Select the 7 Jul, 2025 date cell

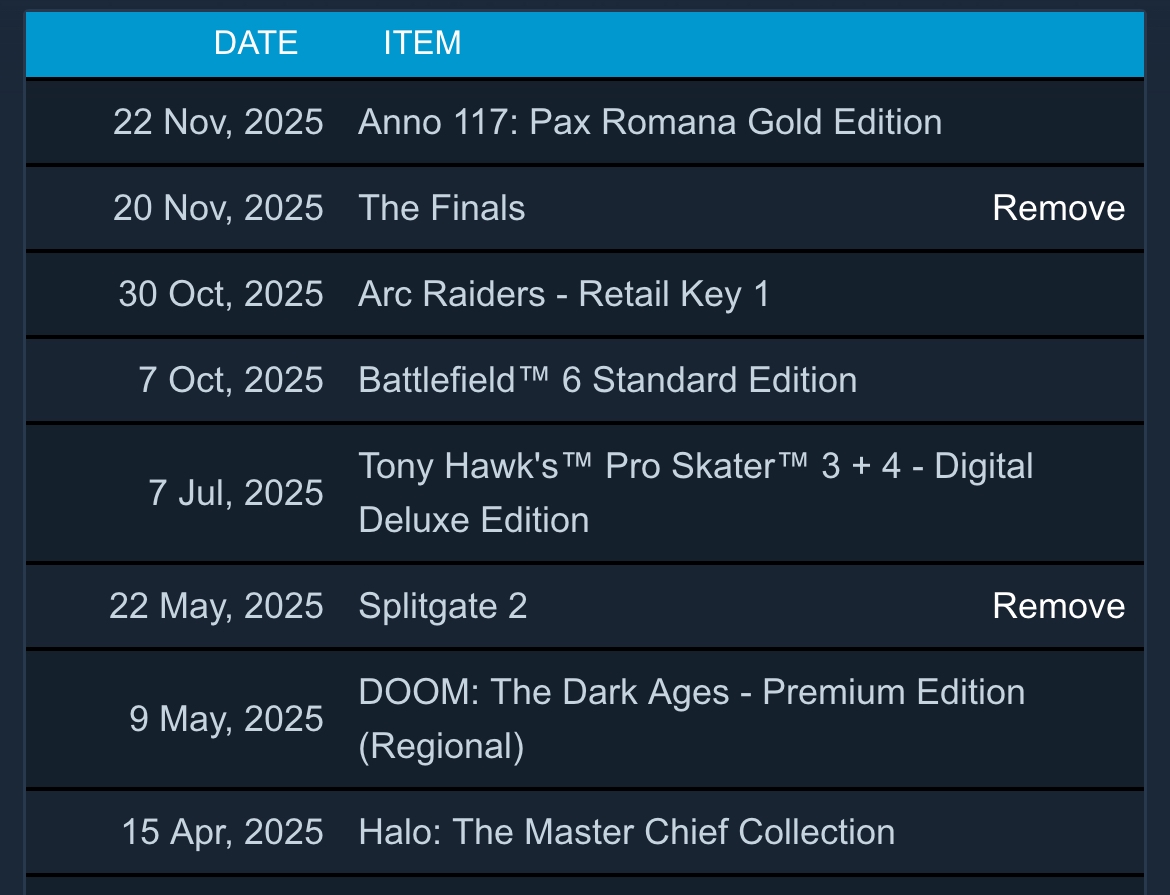click(236, 493)
